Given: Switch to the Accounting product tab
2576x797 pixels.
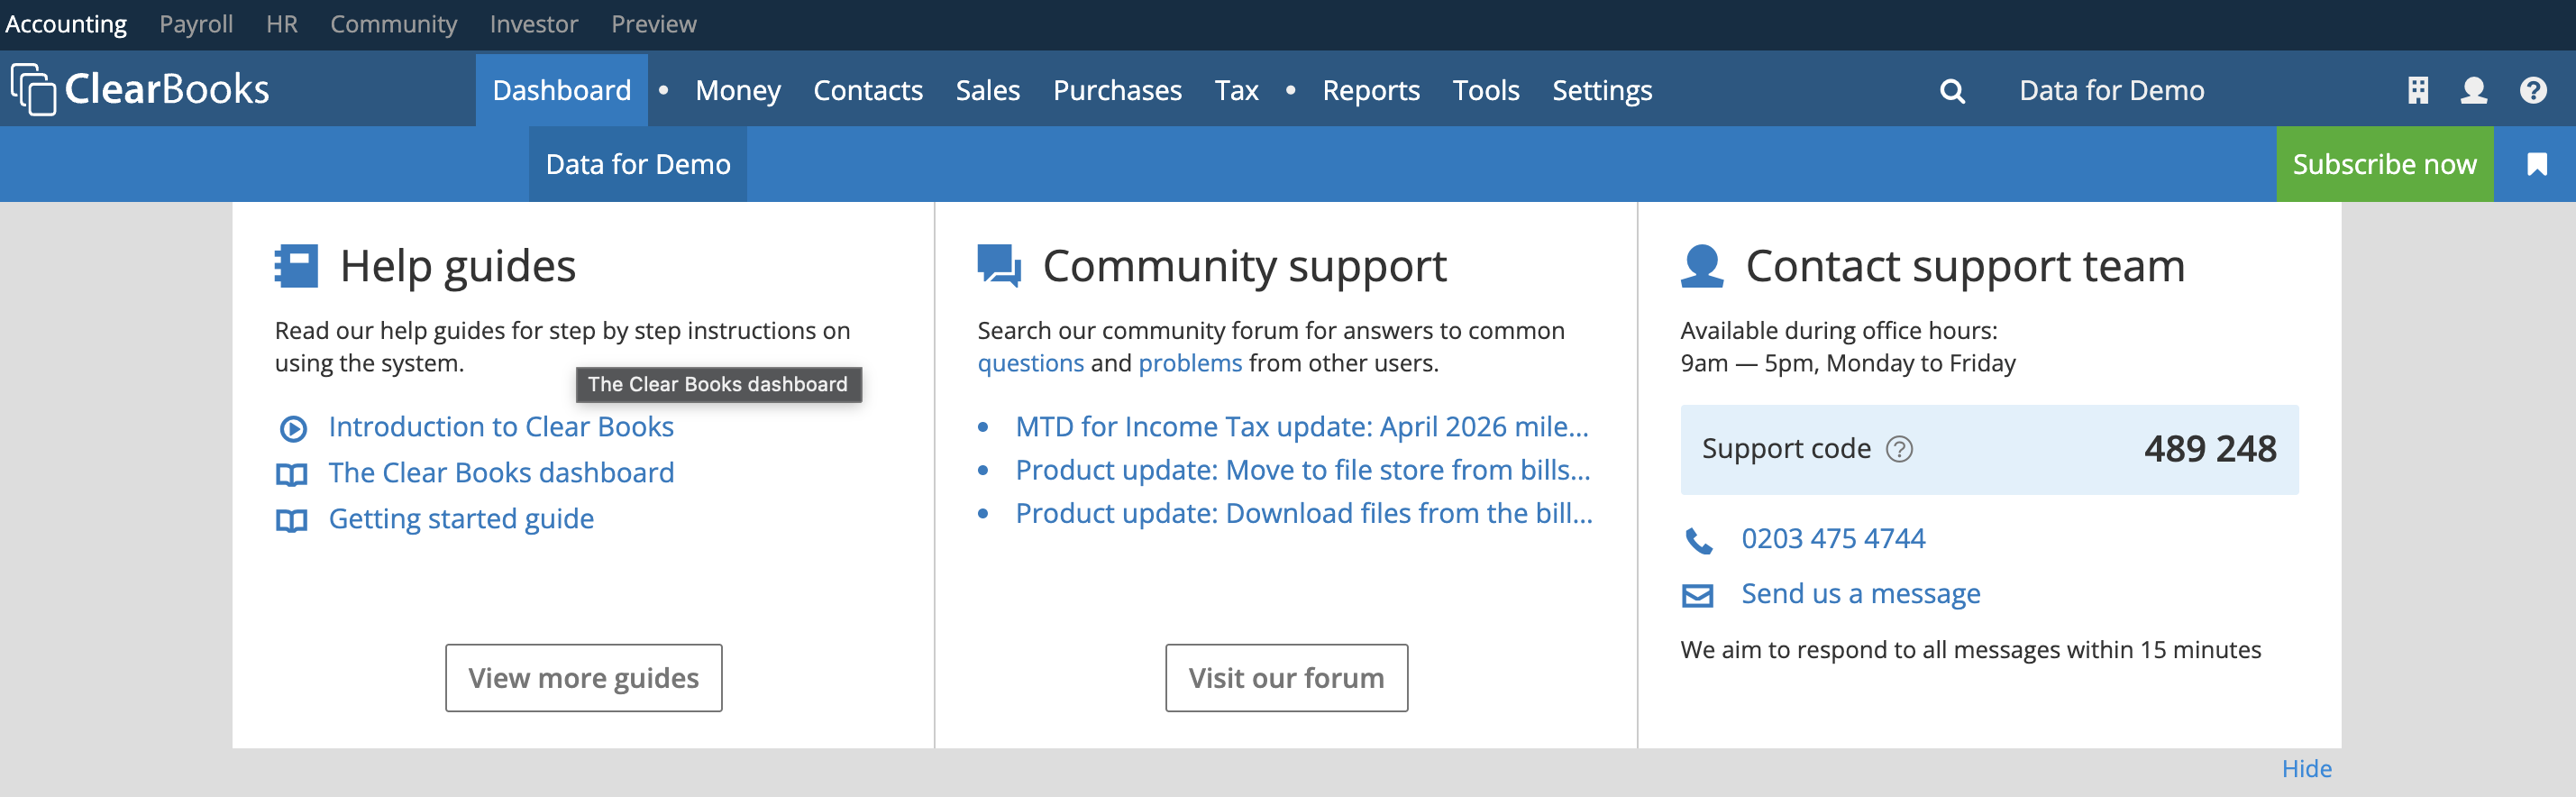Looking at the screenshot, I should point(66,24).
